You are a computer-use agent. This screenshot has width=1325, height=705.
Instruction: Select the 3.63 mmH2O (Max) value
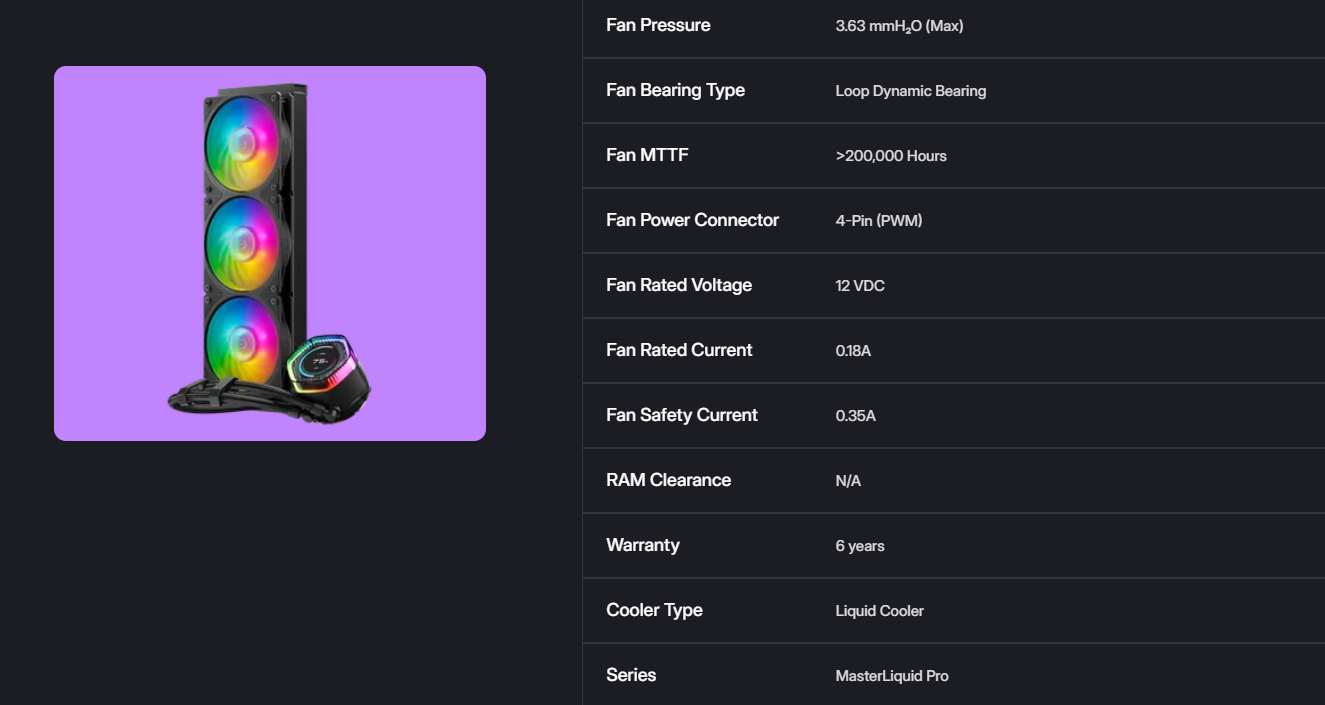point(899,26)
